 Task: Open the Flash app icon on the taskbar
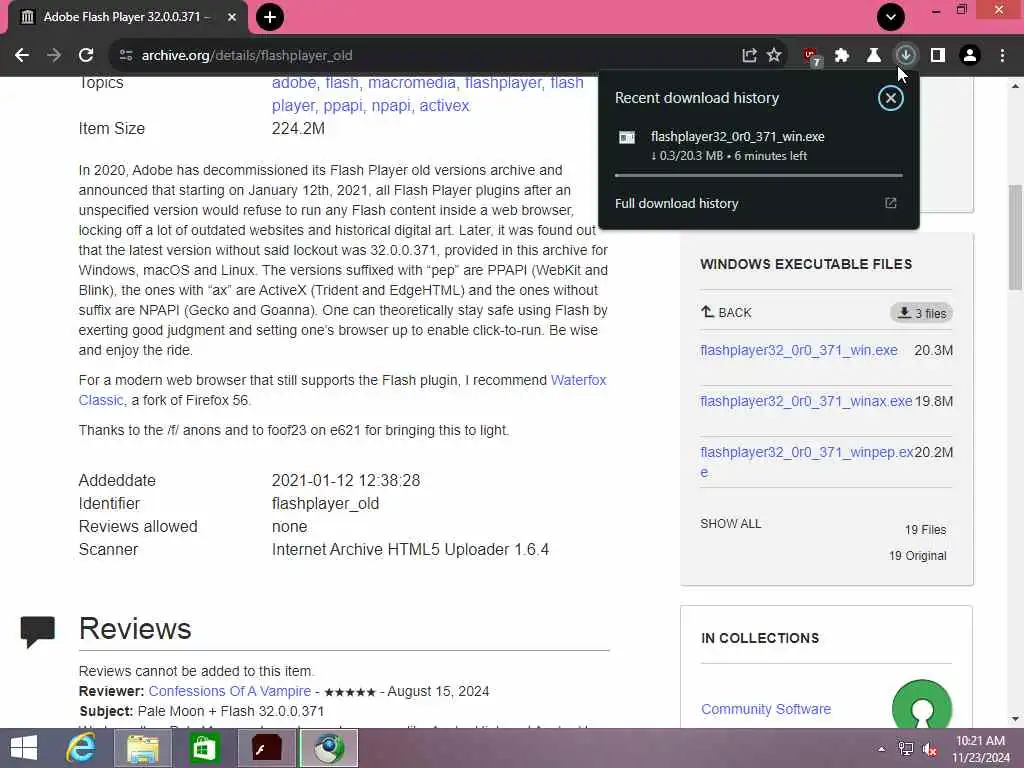point(267,748)
